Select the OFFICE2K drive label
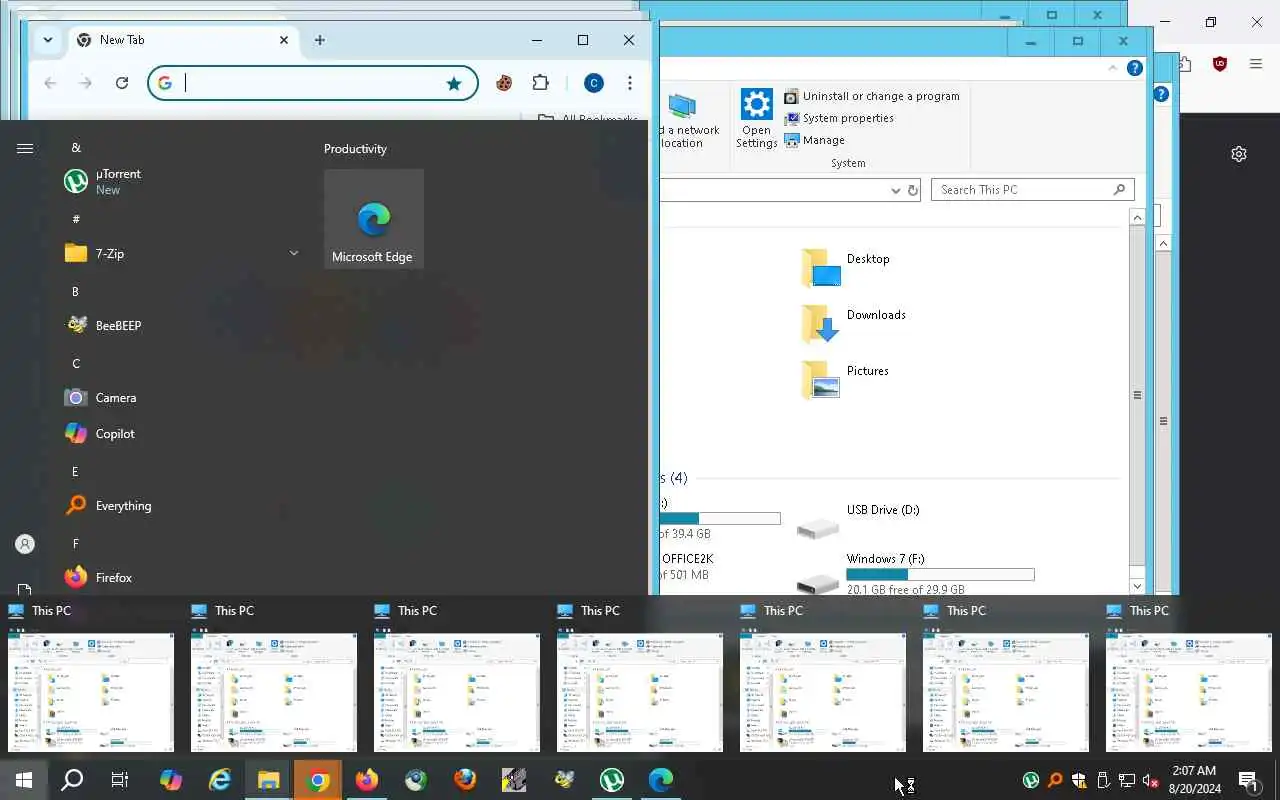The image size is (1280, 800). pos(688,559)
